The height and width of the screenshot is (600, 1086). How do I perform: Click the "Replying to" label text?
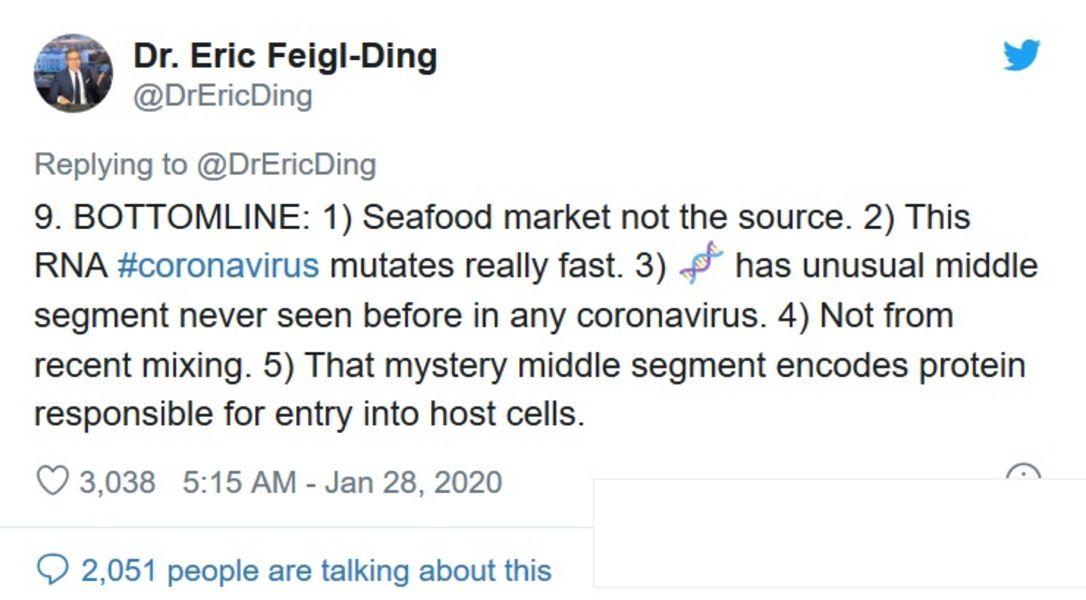(110, 165)
